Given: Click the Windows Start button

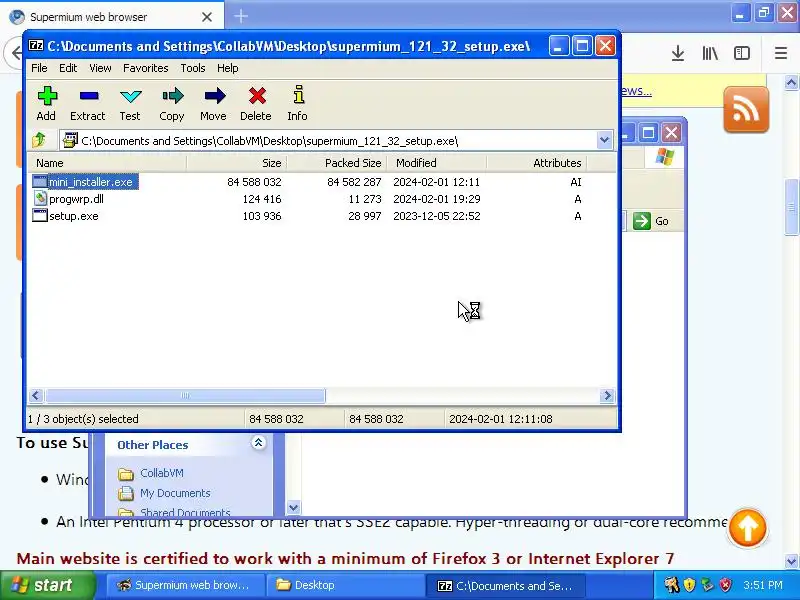Looking at the screenshot, I should pos(47,585).
